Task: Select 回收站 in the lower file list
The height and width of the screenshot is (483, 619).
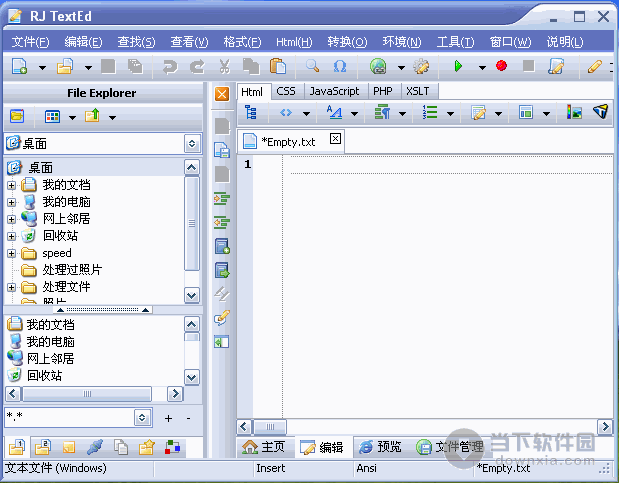Action: tap(44, 376)
